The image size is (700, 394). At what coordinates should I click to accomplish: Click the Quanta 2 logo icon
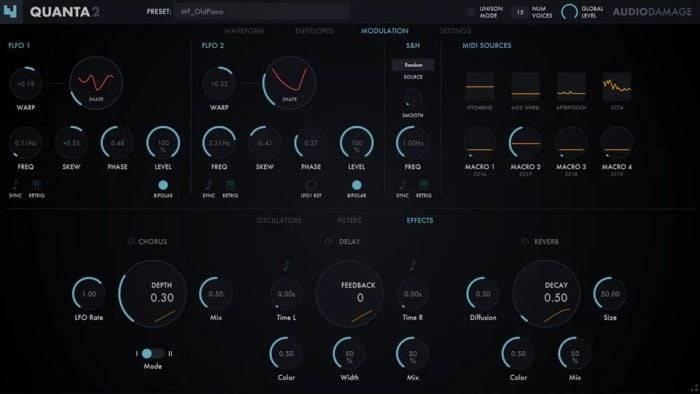click(10, 11)
